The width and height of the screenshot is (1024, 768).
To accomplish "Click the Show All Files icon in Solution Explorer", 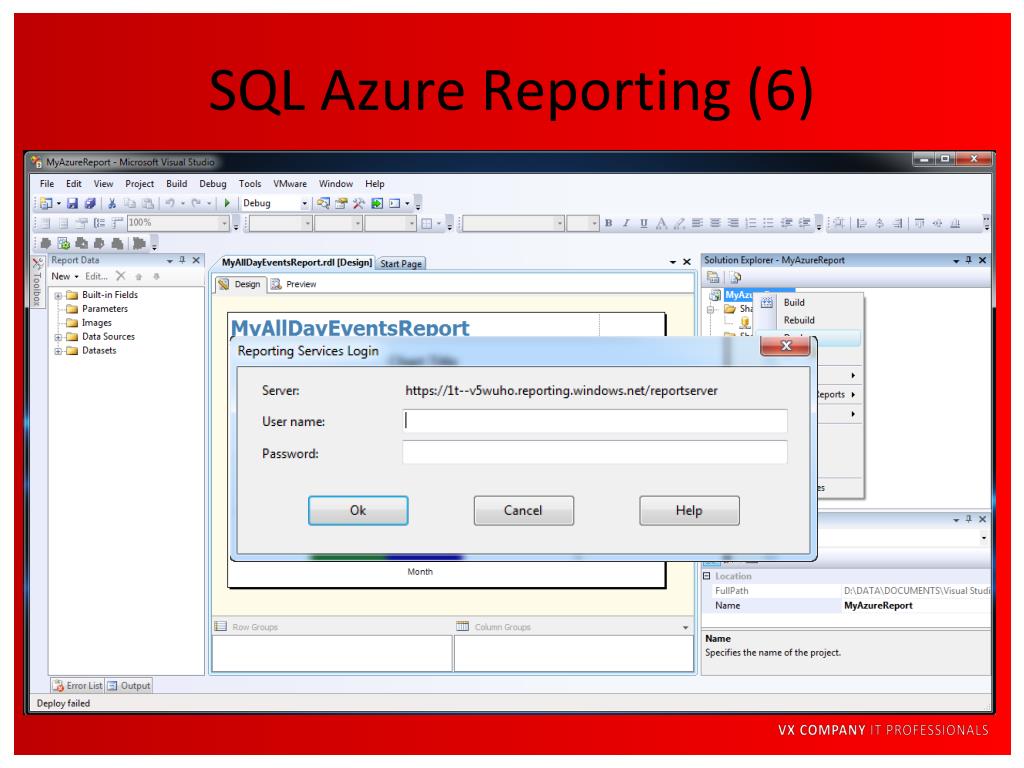I will (x=736, y=278).
